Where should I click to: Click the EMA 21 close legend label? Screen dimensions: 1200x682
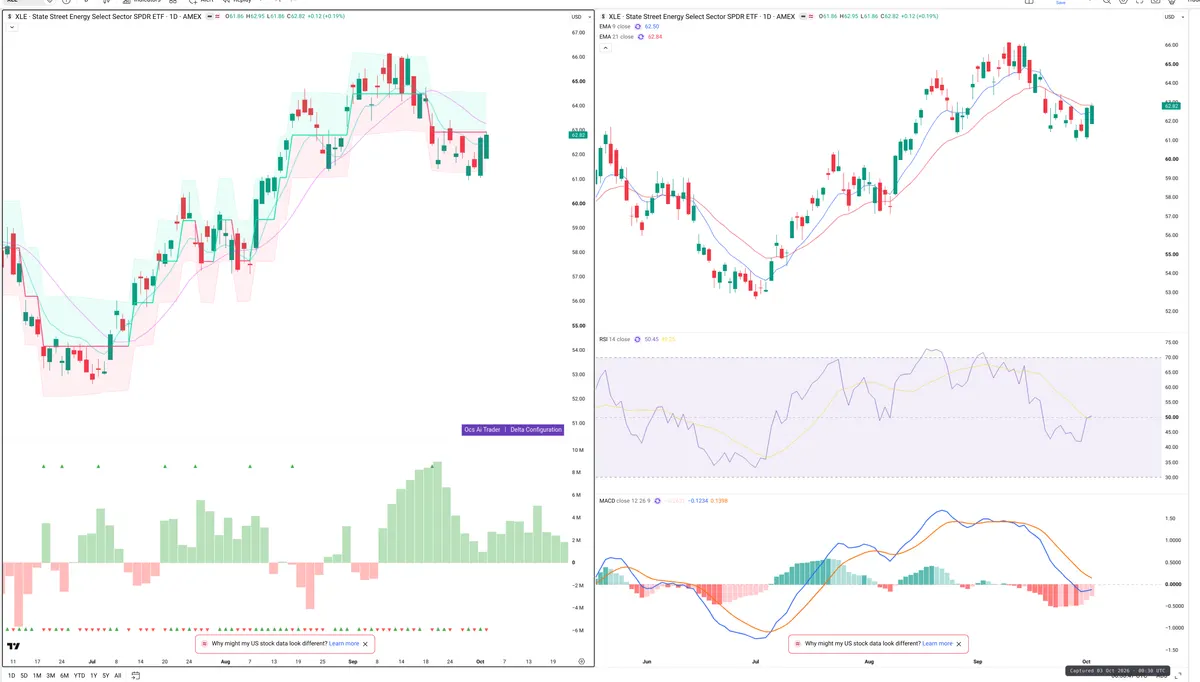(x=616, y=37)
